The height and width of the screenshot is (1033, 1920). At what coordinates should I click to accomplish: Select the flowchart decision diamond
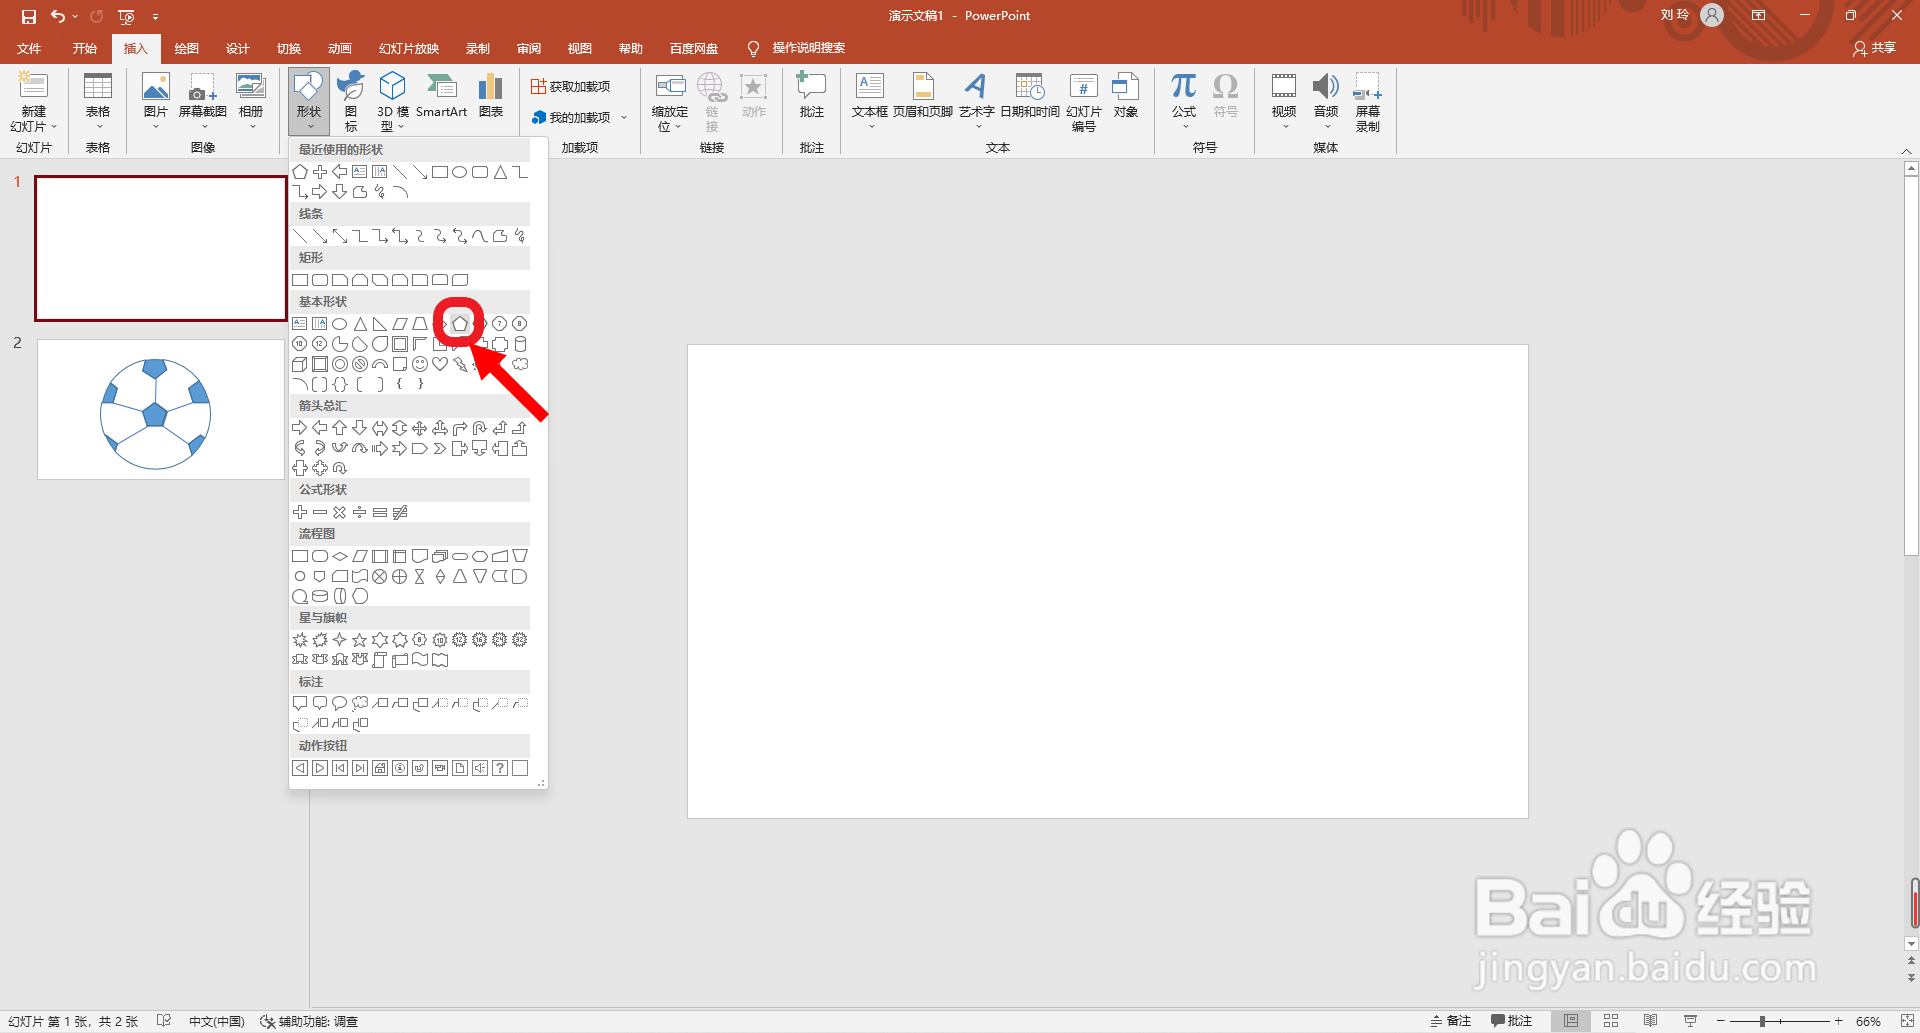click(340, 556)
